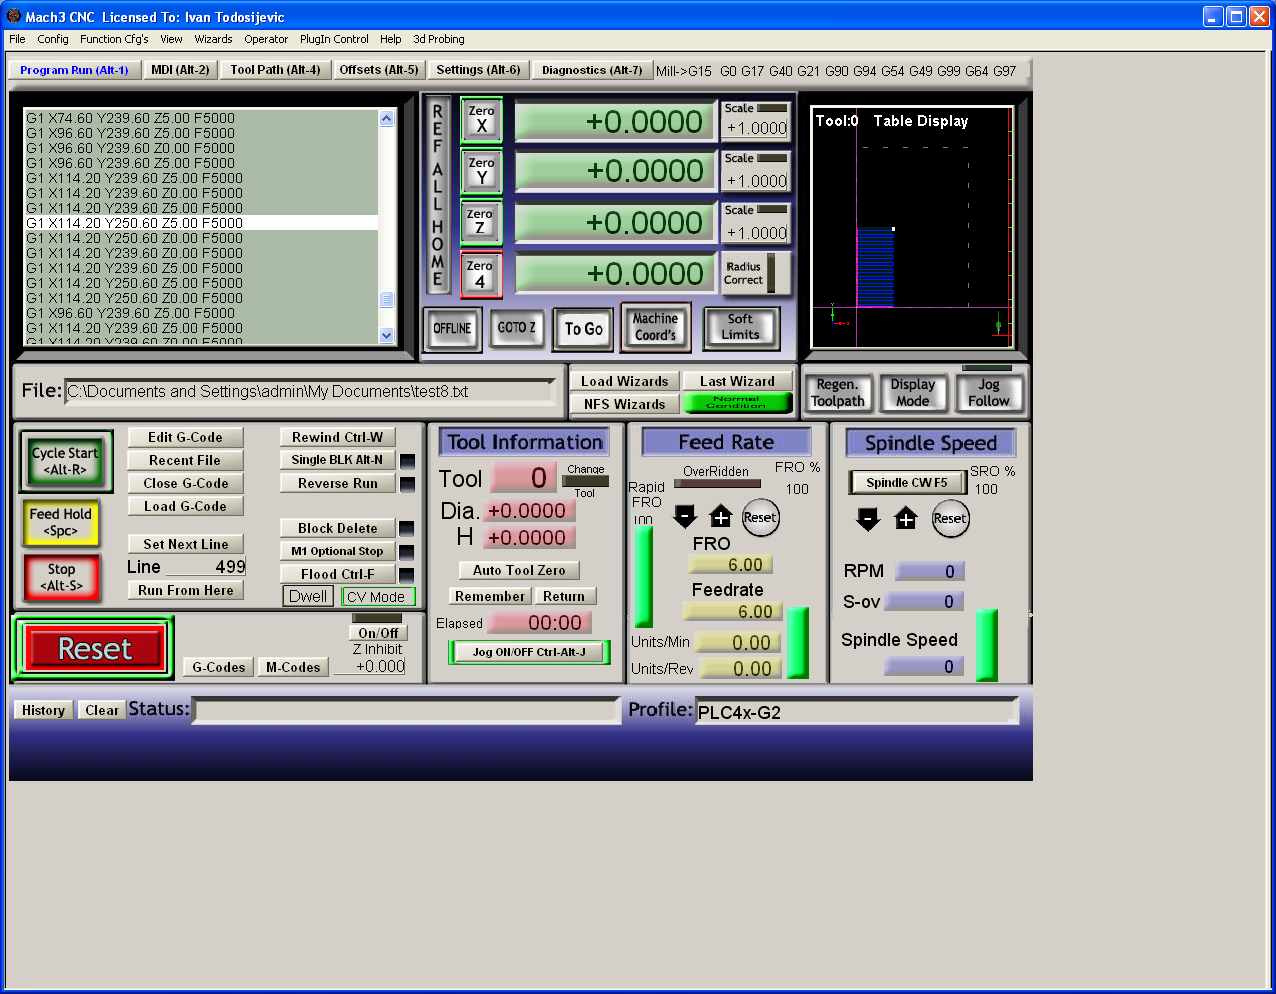Screen dimensions: 1276x994
Task: Click the Clear status button
Action: point(102,710)
